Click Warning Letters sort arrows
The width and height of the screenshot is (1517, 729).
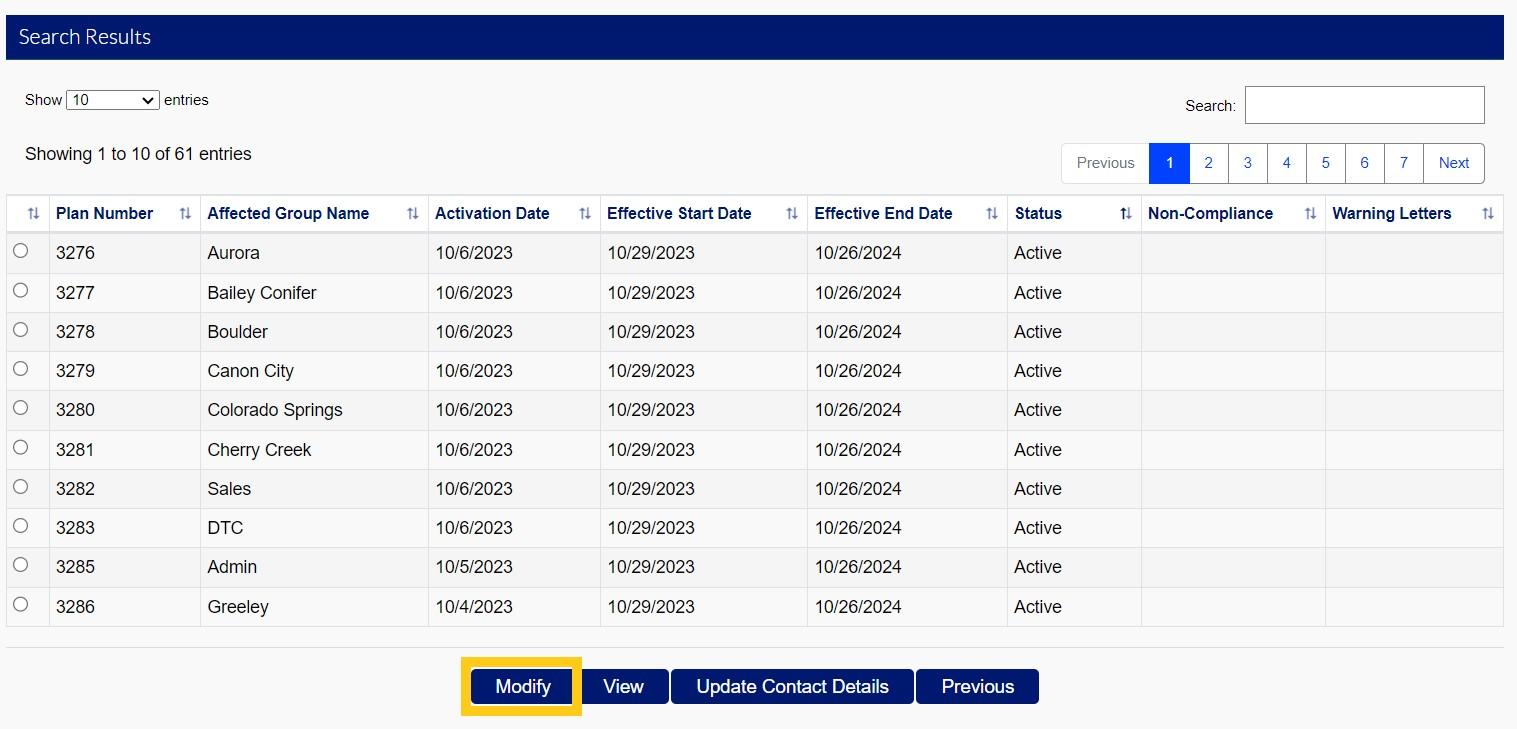pyautogui.click(x=1488, y=214)
